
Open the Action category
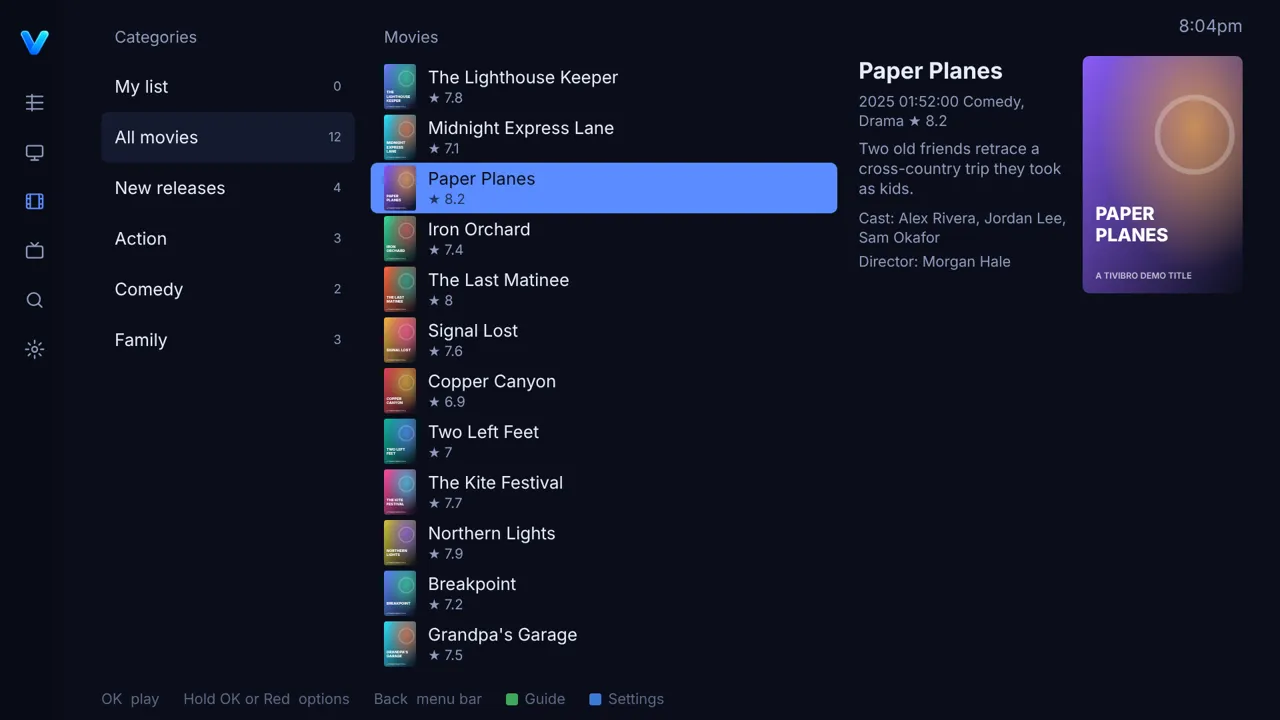[x=228, y=239]
